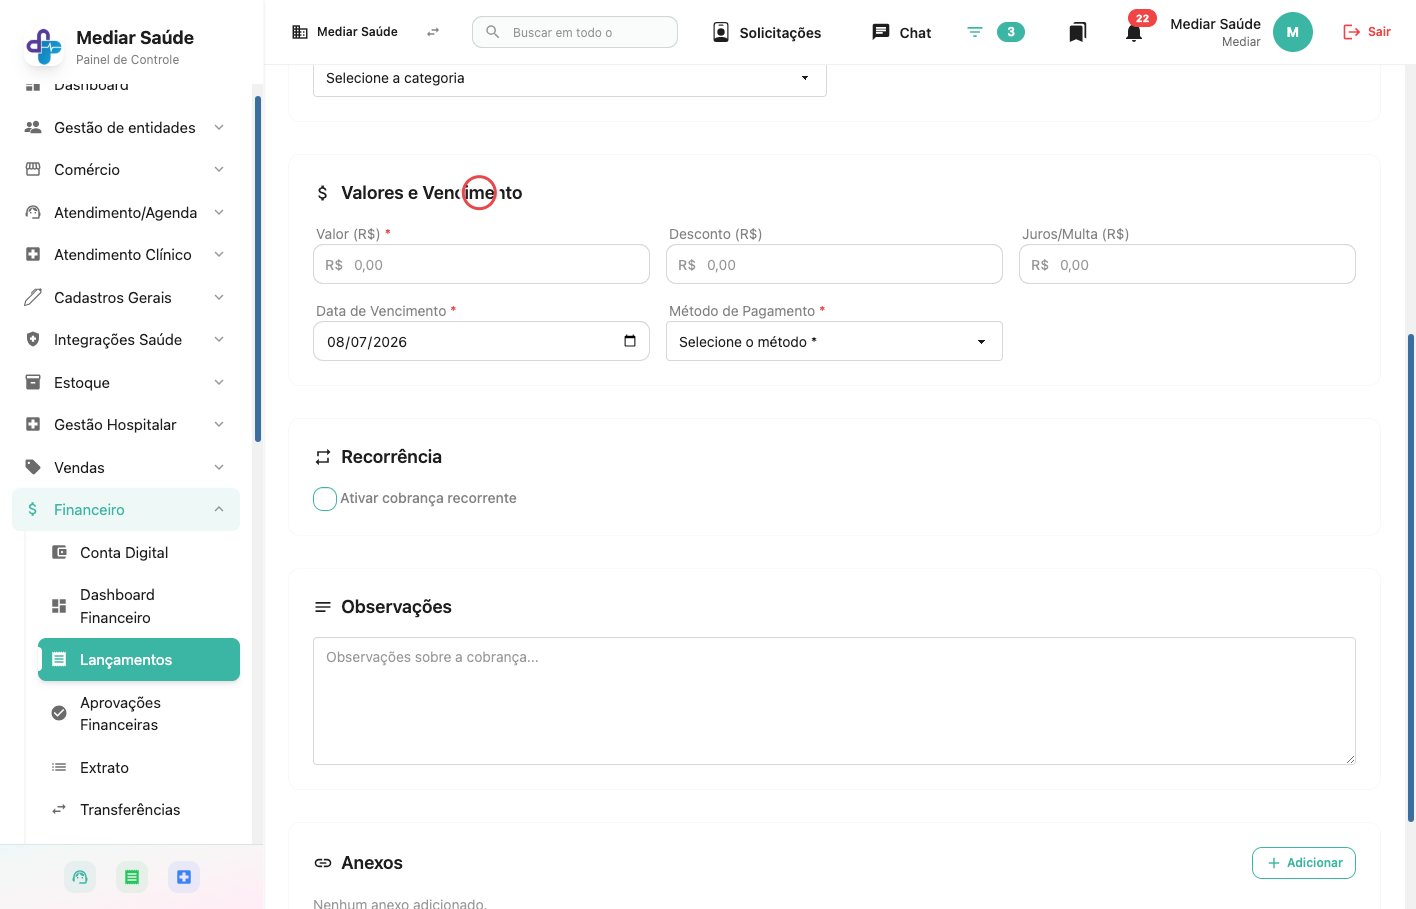Enable Ativar cobrança recorrente checkbox
Image resolution: width=1416 pixels, height=909 pixels.
click(325, 499)
